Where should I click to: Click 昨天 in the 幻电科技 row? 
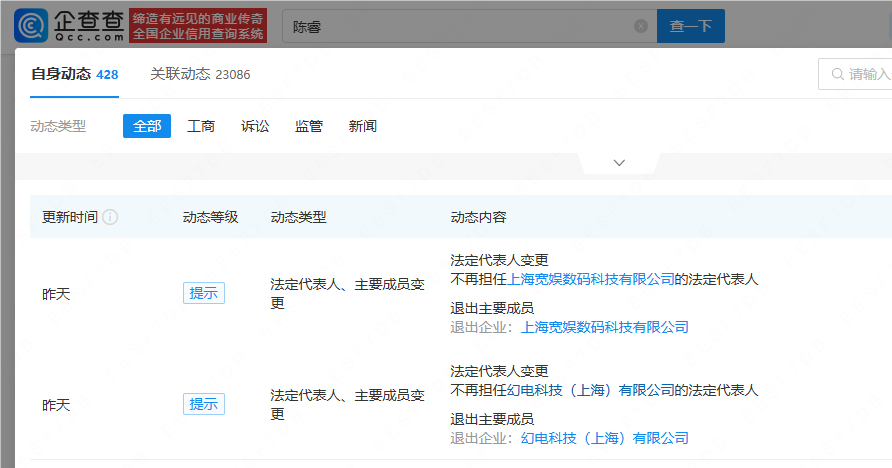point(56,405)
